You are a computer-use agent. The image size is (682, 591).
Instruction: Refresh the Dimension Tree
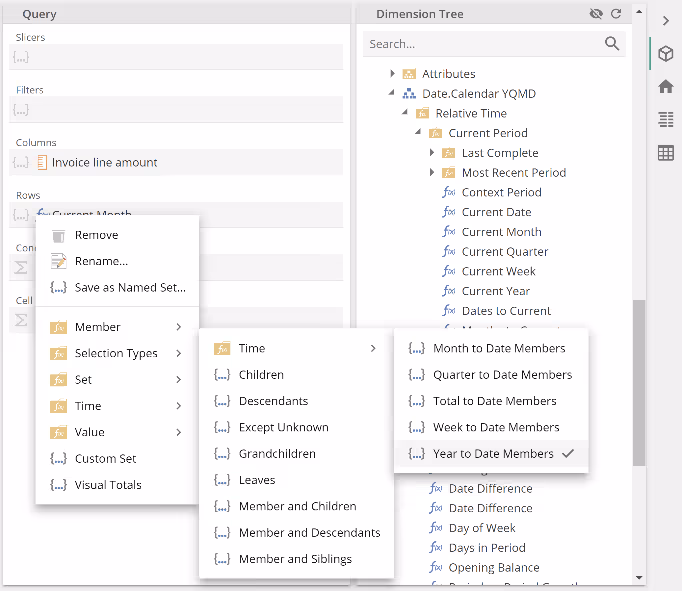[x=616, y=14]
